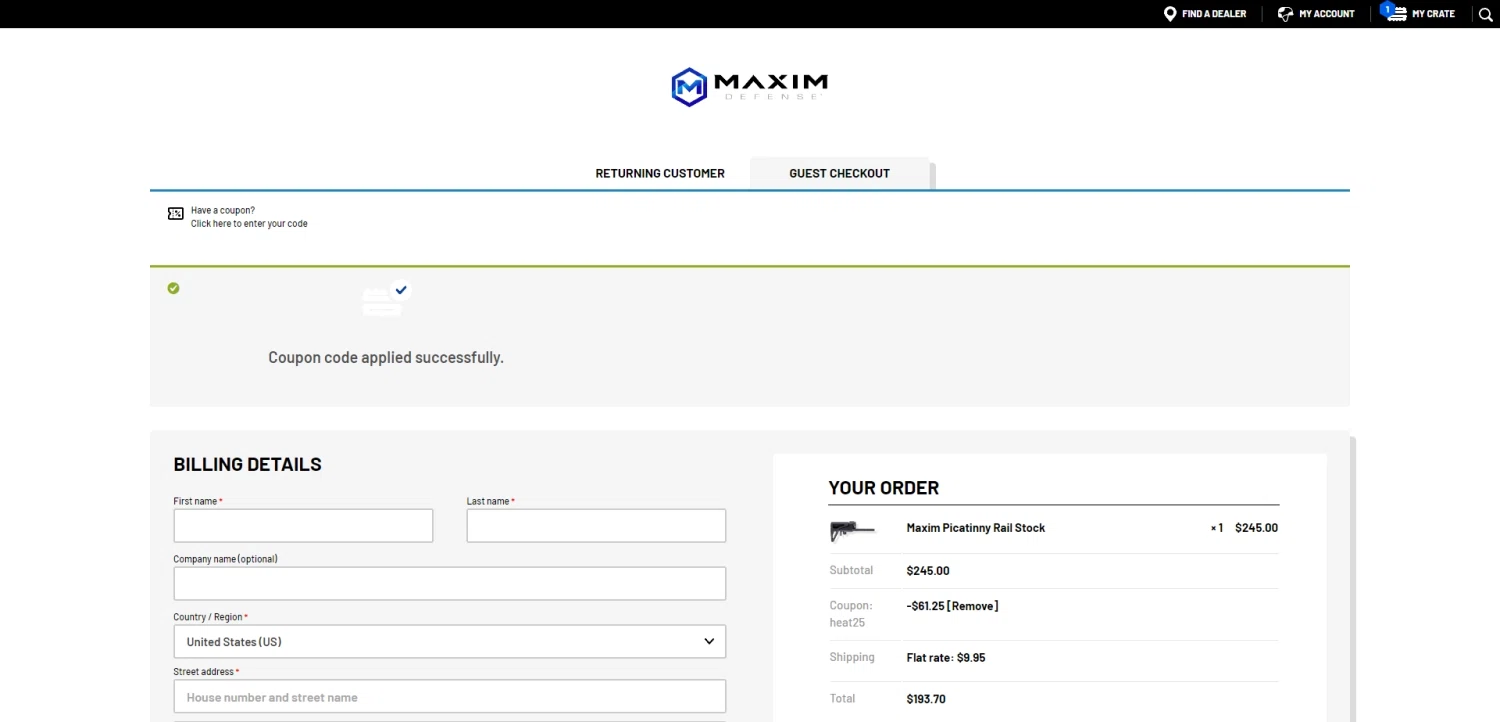The height and width of the screenshot is (722, 1500).
Task: Open the My Crate cart icon
Action: tap(1396, 14)
